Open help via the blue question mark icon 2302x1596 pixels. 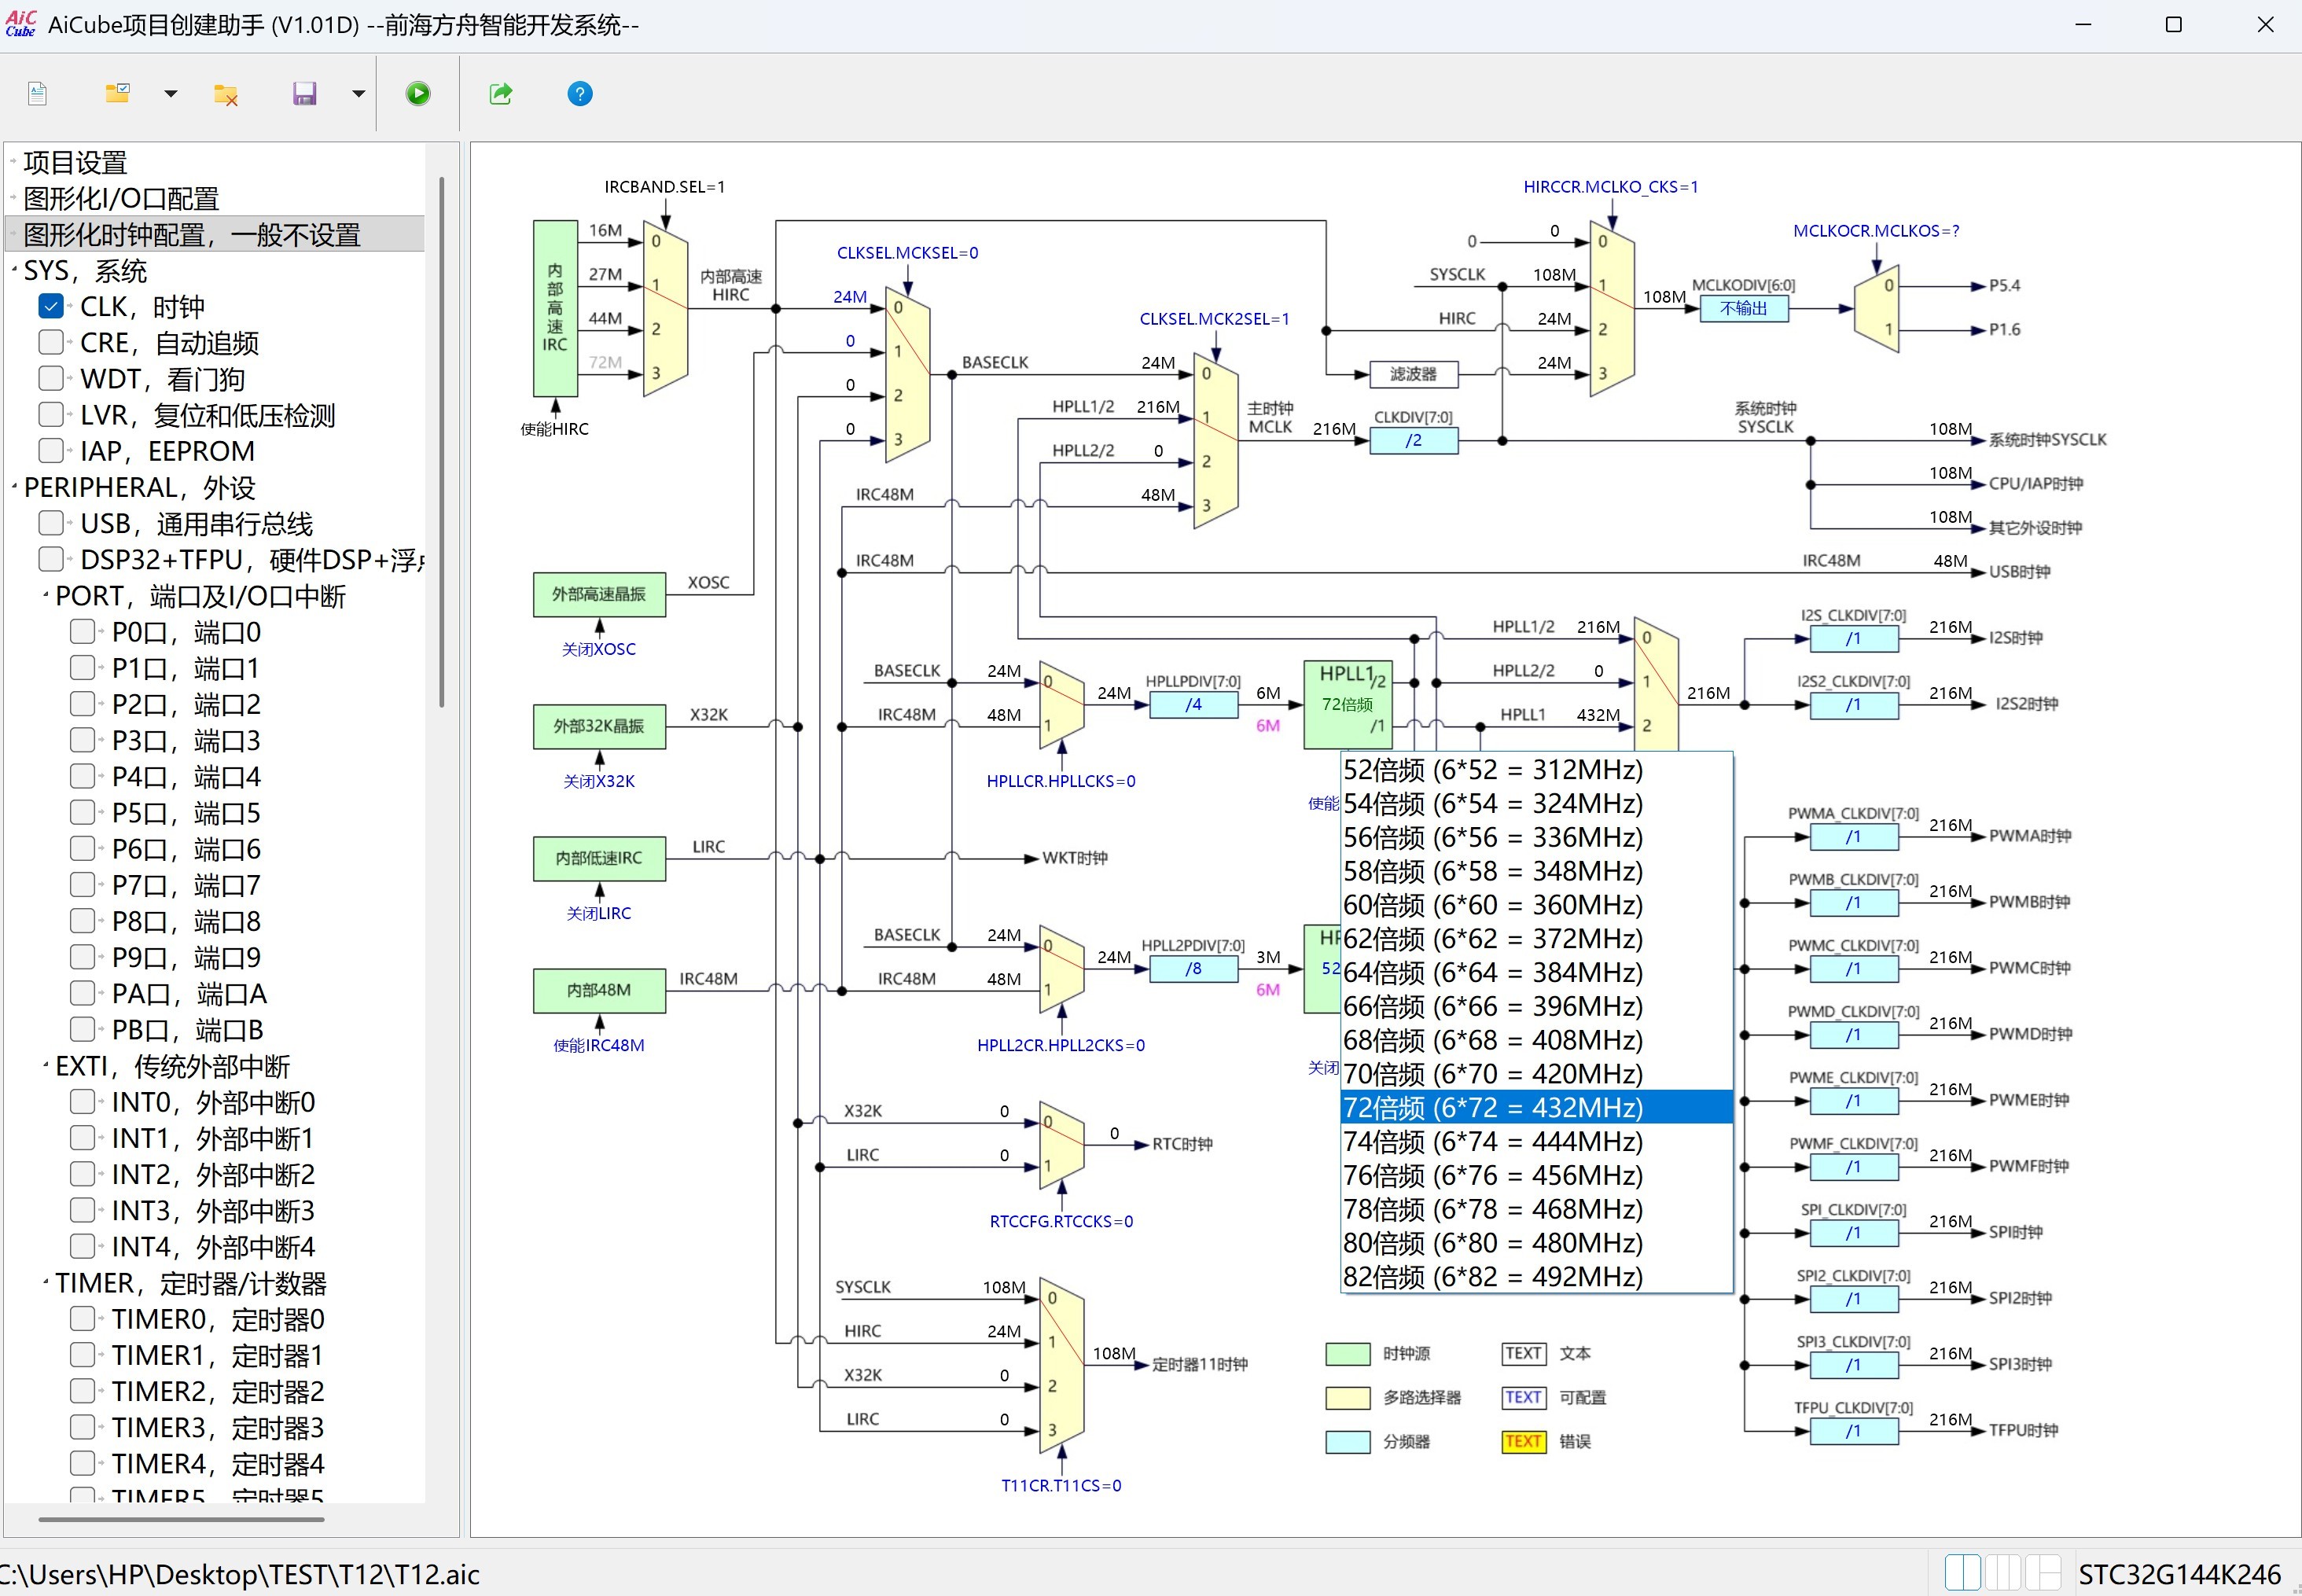point(579,94)
